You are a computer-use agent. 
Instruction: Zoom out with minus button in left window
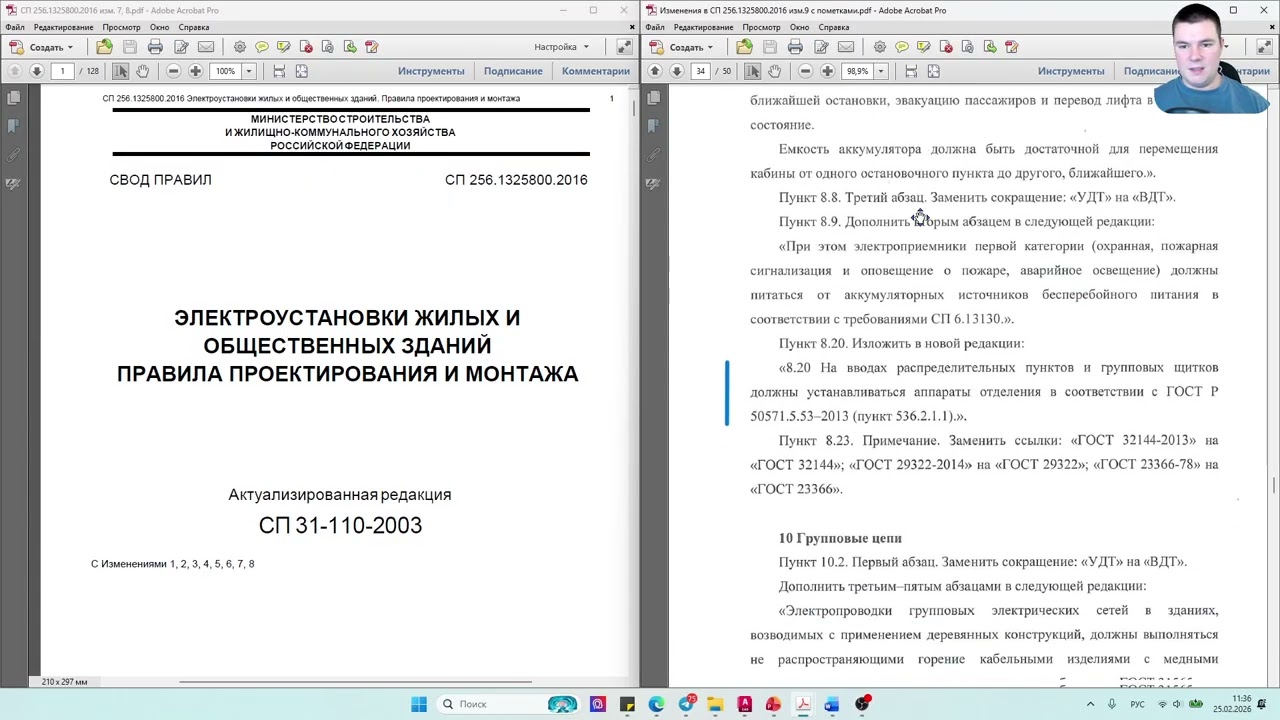(173, 71)
